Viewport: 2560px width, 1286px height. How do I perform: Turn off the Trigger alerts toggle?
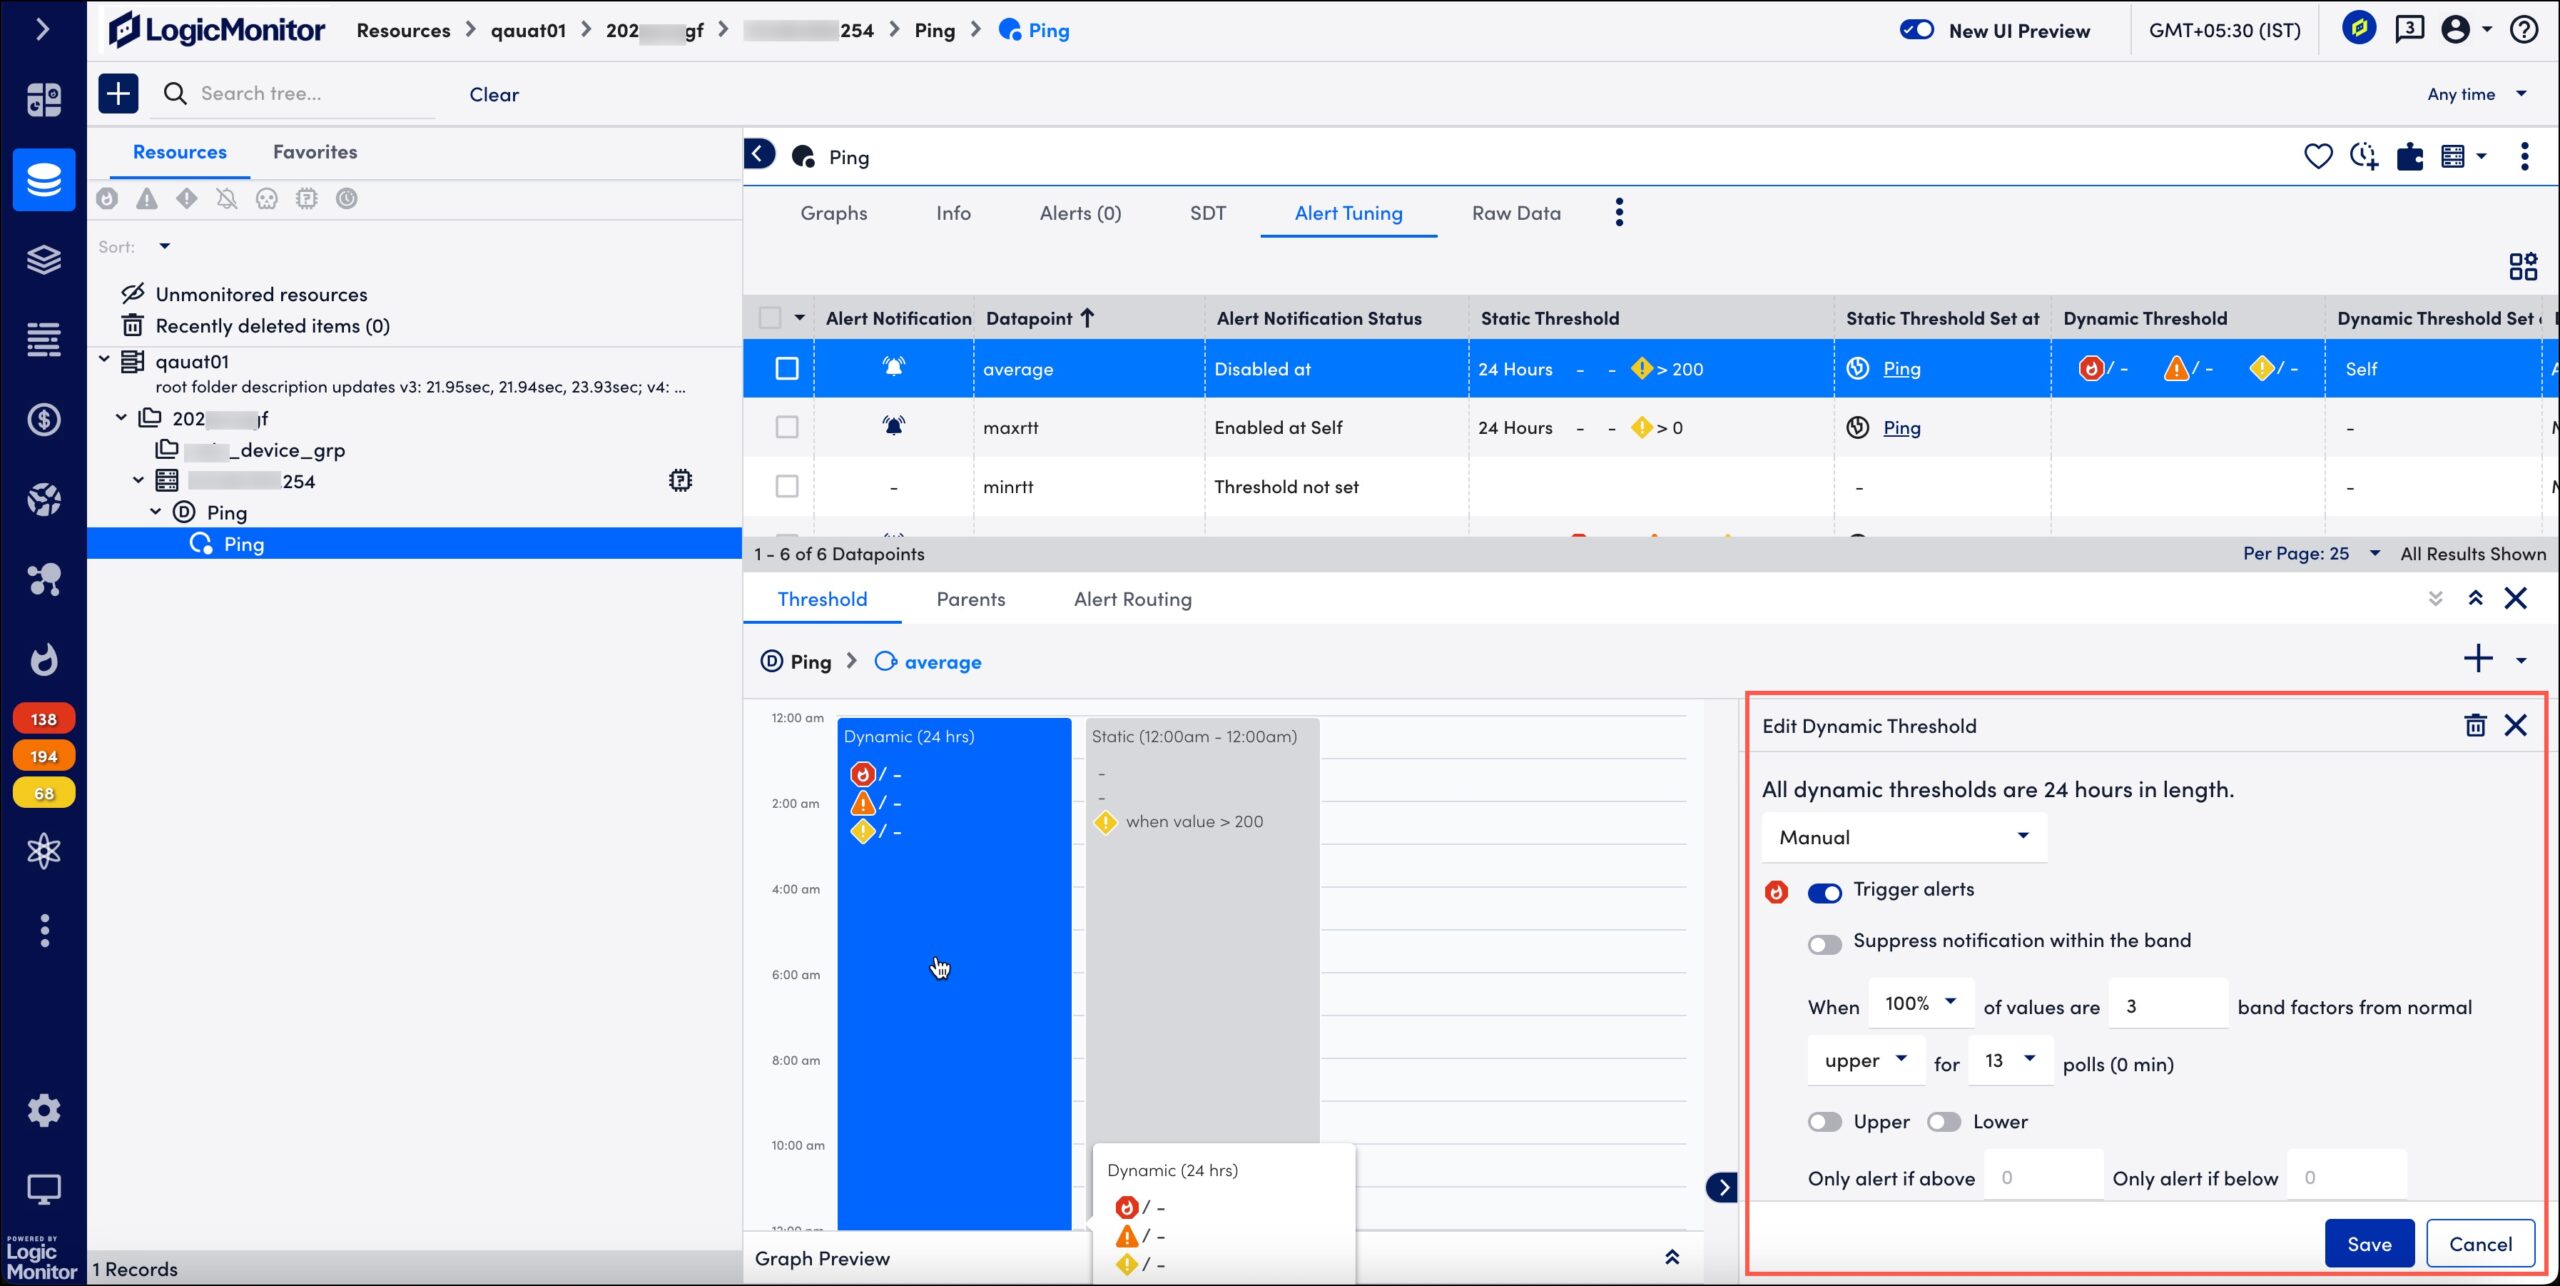point(1824,892)
